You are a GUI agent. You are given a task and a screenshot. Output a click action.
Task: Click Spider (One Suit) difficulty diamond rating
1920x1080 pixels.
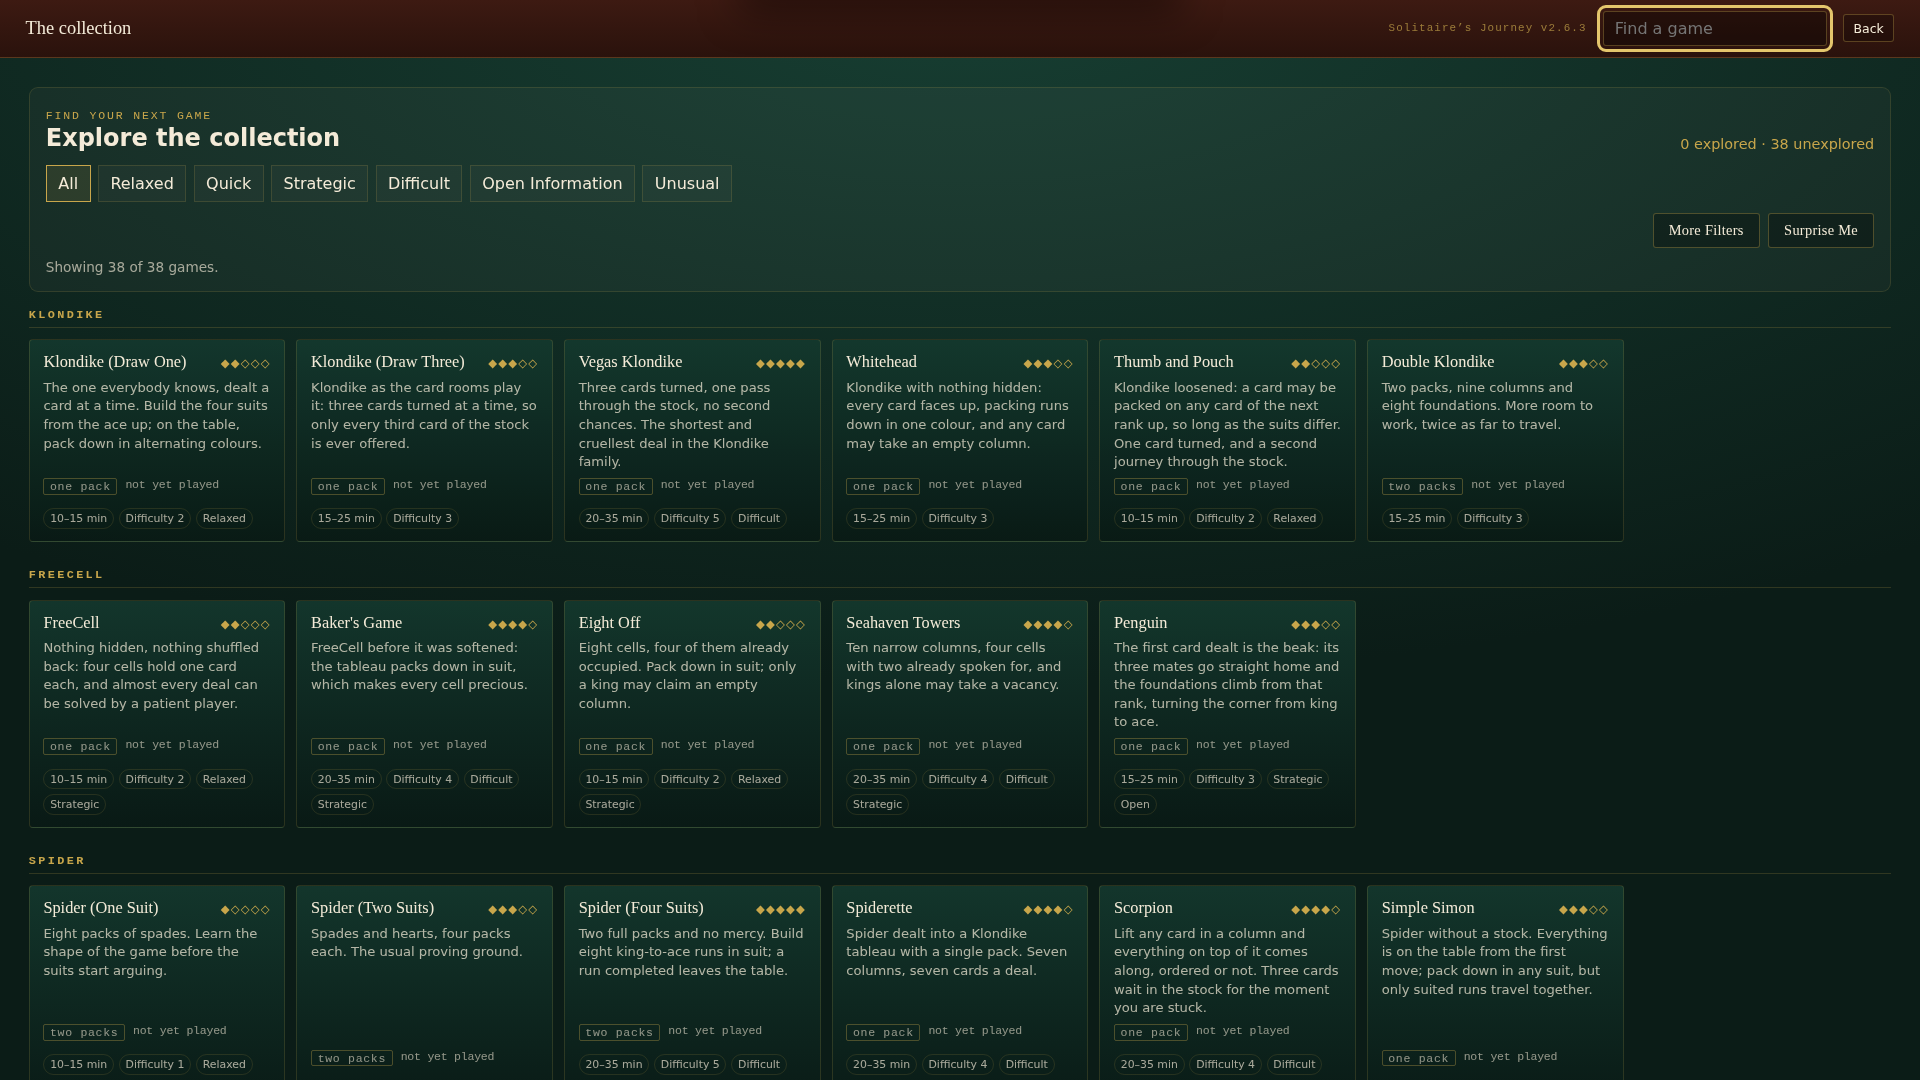pyautogui.click(x=245, y=910)
